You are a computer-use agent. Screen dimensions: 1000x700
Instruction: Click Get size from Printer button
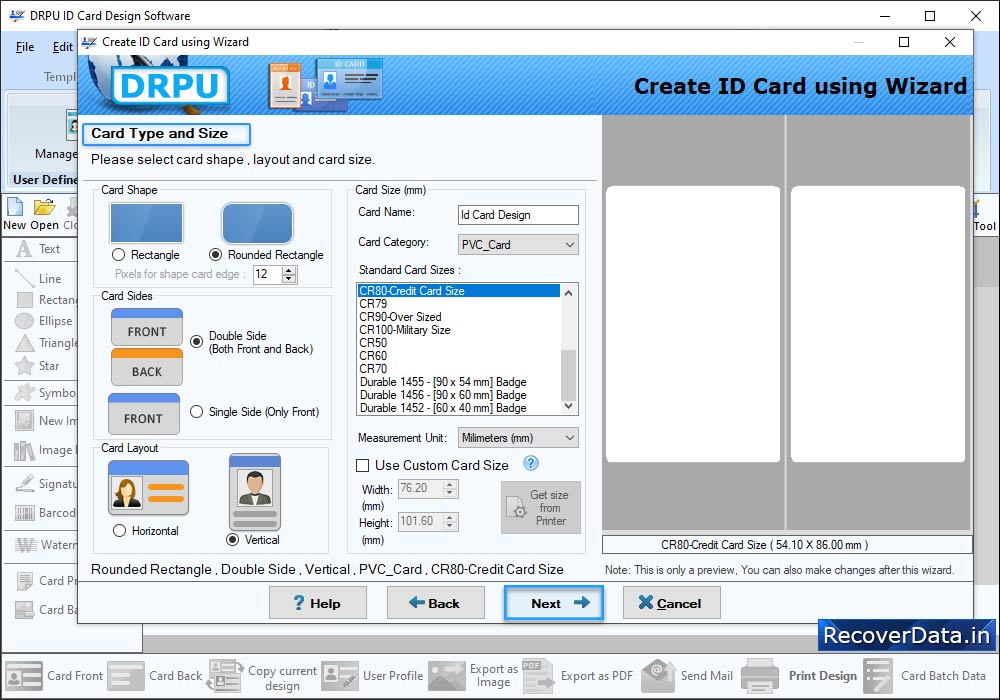(541, 507)
